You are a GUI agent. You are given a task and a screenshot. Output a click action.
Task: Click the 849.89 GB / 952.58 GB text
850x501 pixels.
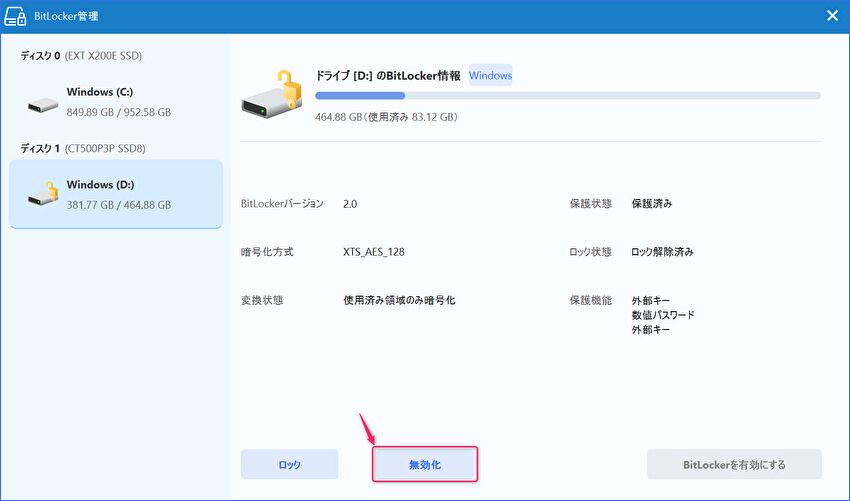point(119,112)
